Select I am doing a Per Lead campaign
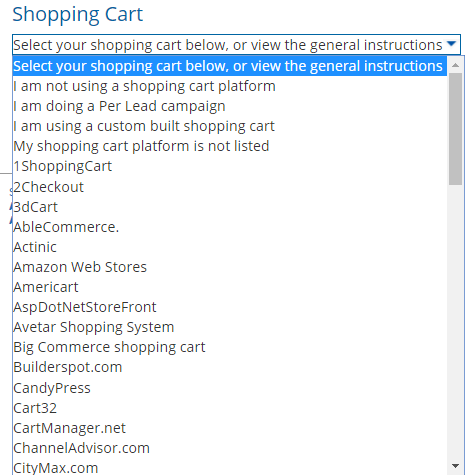This screenshot has width=465, height=475. point(230,106)
